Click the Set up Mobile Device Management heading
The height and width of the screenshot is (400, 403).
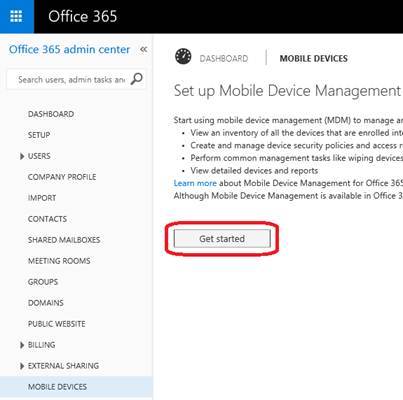287,91
